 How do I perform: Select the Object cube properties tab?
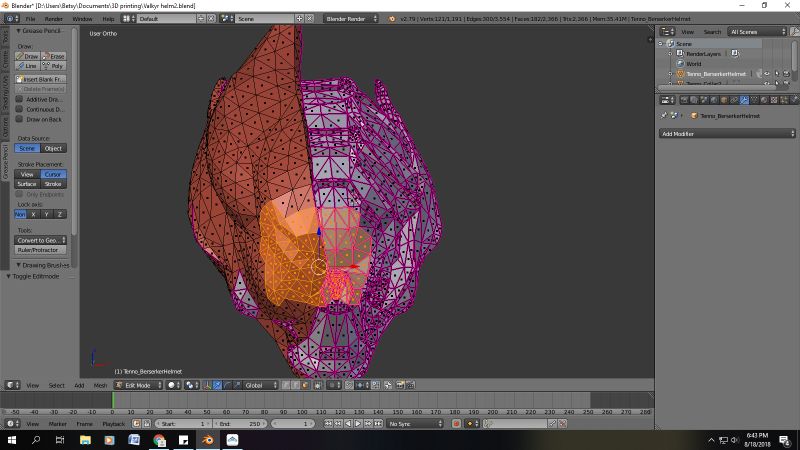click(x=723, y=100)
